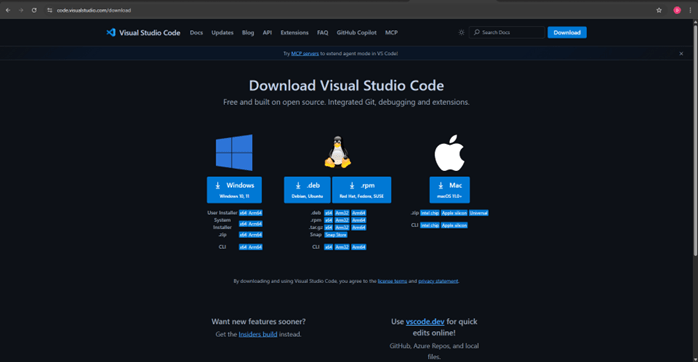Click Universal for Mac .zip

[479, 213]
